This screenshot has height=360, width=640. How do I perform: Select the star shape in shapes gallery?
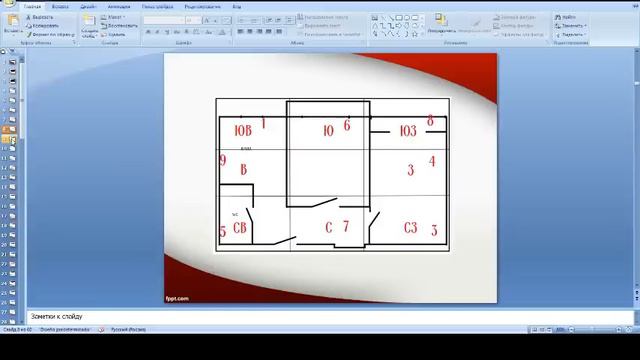point(415,34)
